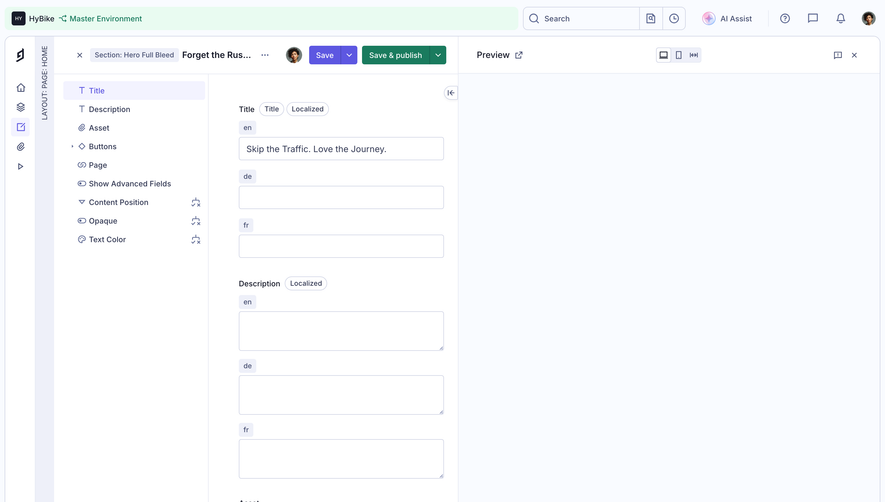Open the Save dropdown arrow

point(349,55)
